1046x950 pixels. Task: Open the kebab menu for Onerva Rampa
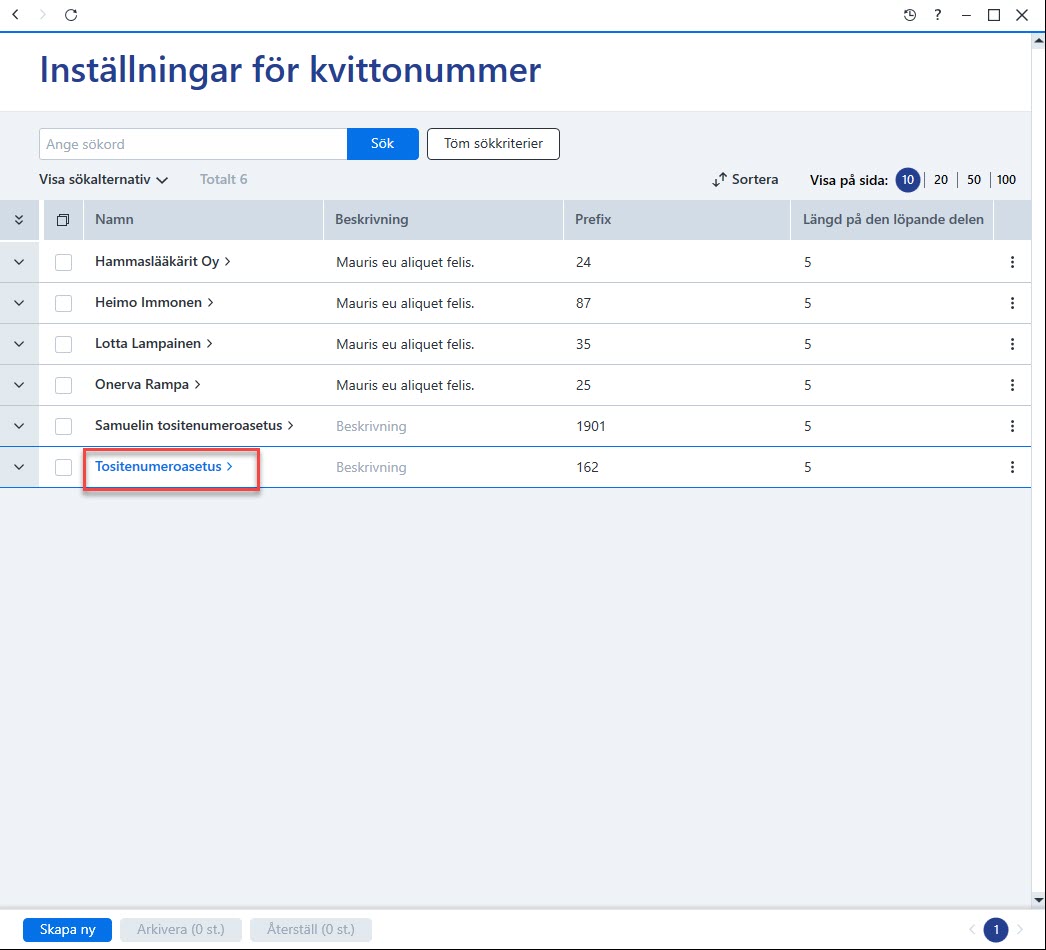point(1012,385)
